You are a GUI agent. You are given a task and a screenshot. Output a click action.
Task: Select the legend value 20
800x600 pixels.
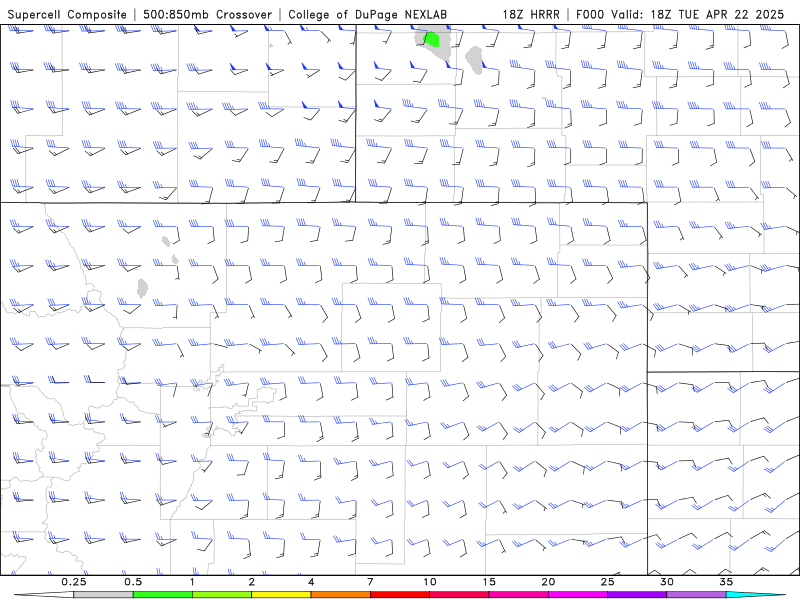[x=548, y=582]
